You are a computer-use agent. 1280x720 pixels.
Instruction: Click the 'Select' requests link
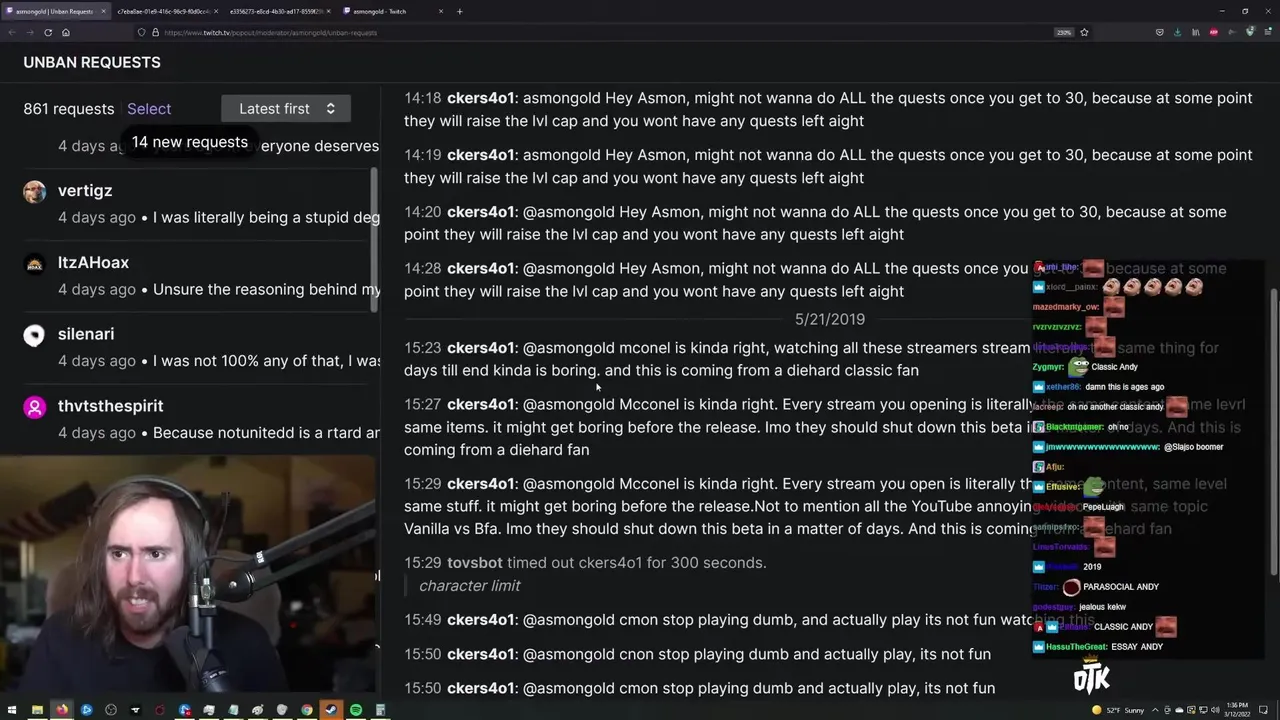pyautogui.click(x=149, y=109)
